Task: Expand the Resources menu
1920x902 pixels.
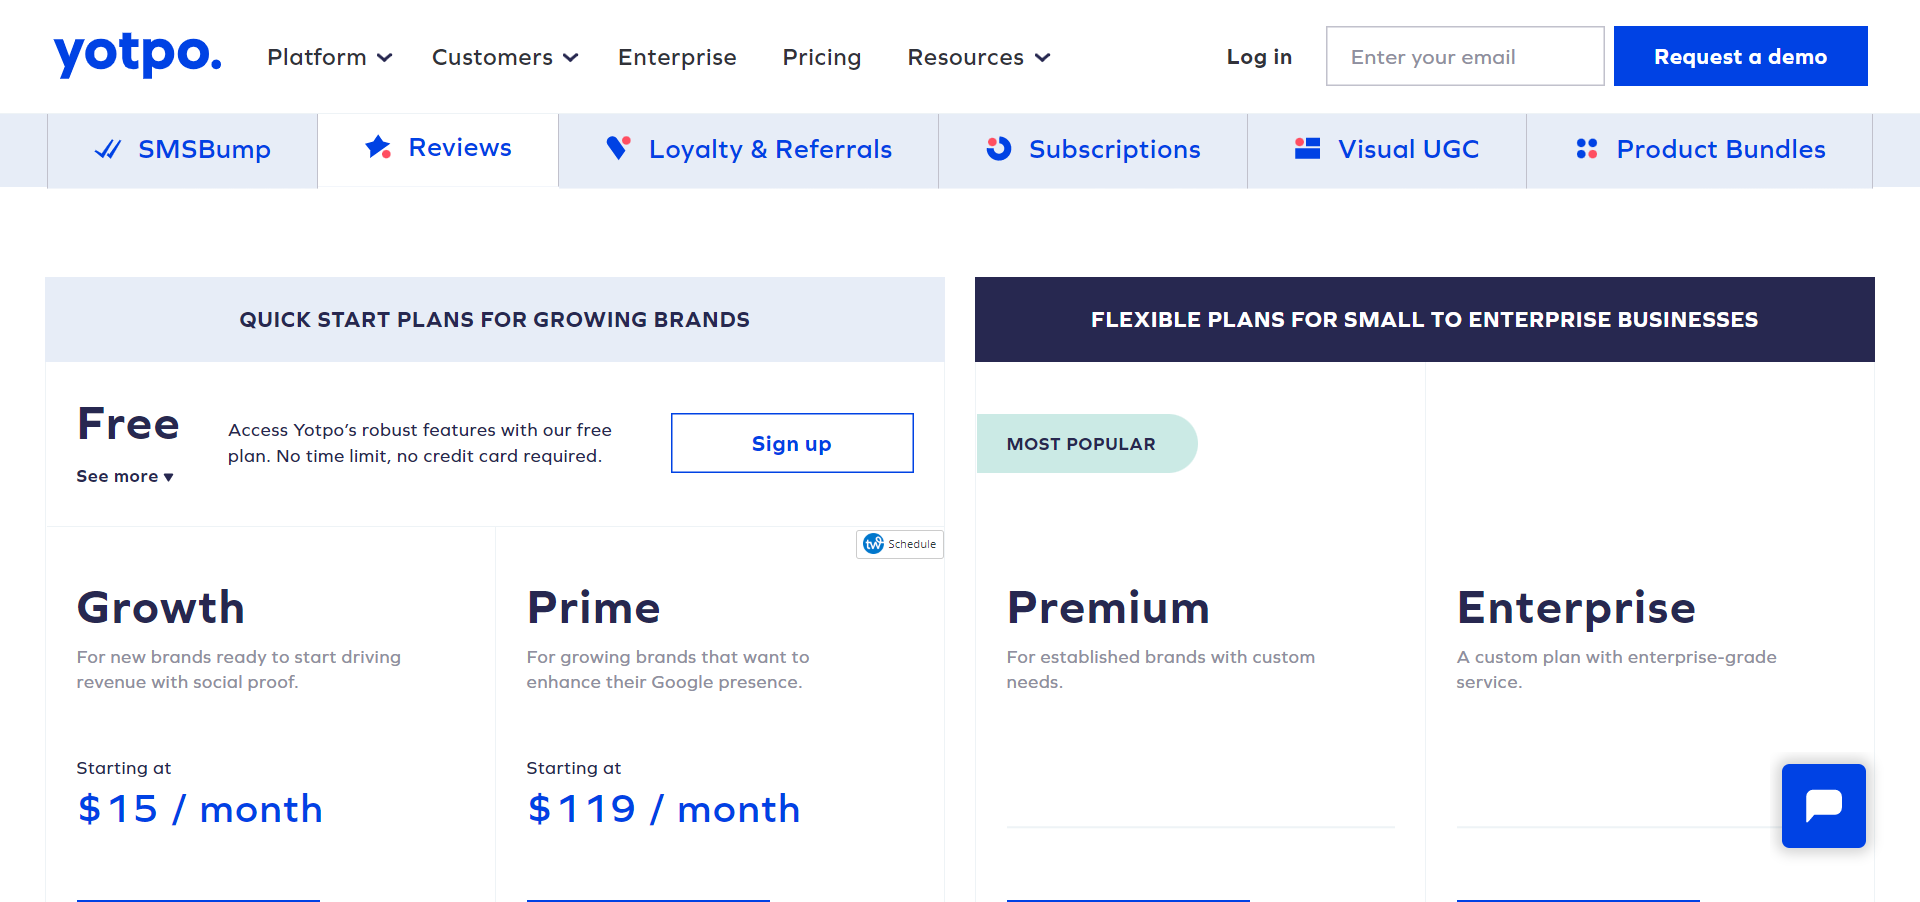Action: pyautogui.click(x=978, y=57)
